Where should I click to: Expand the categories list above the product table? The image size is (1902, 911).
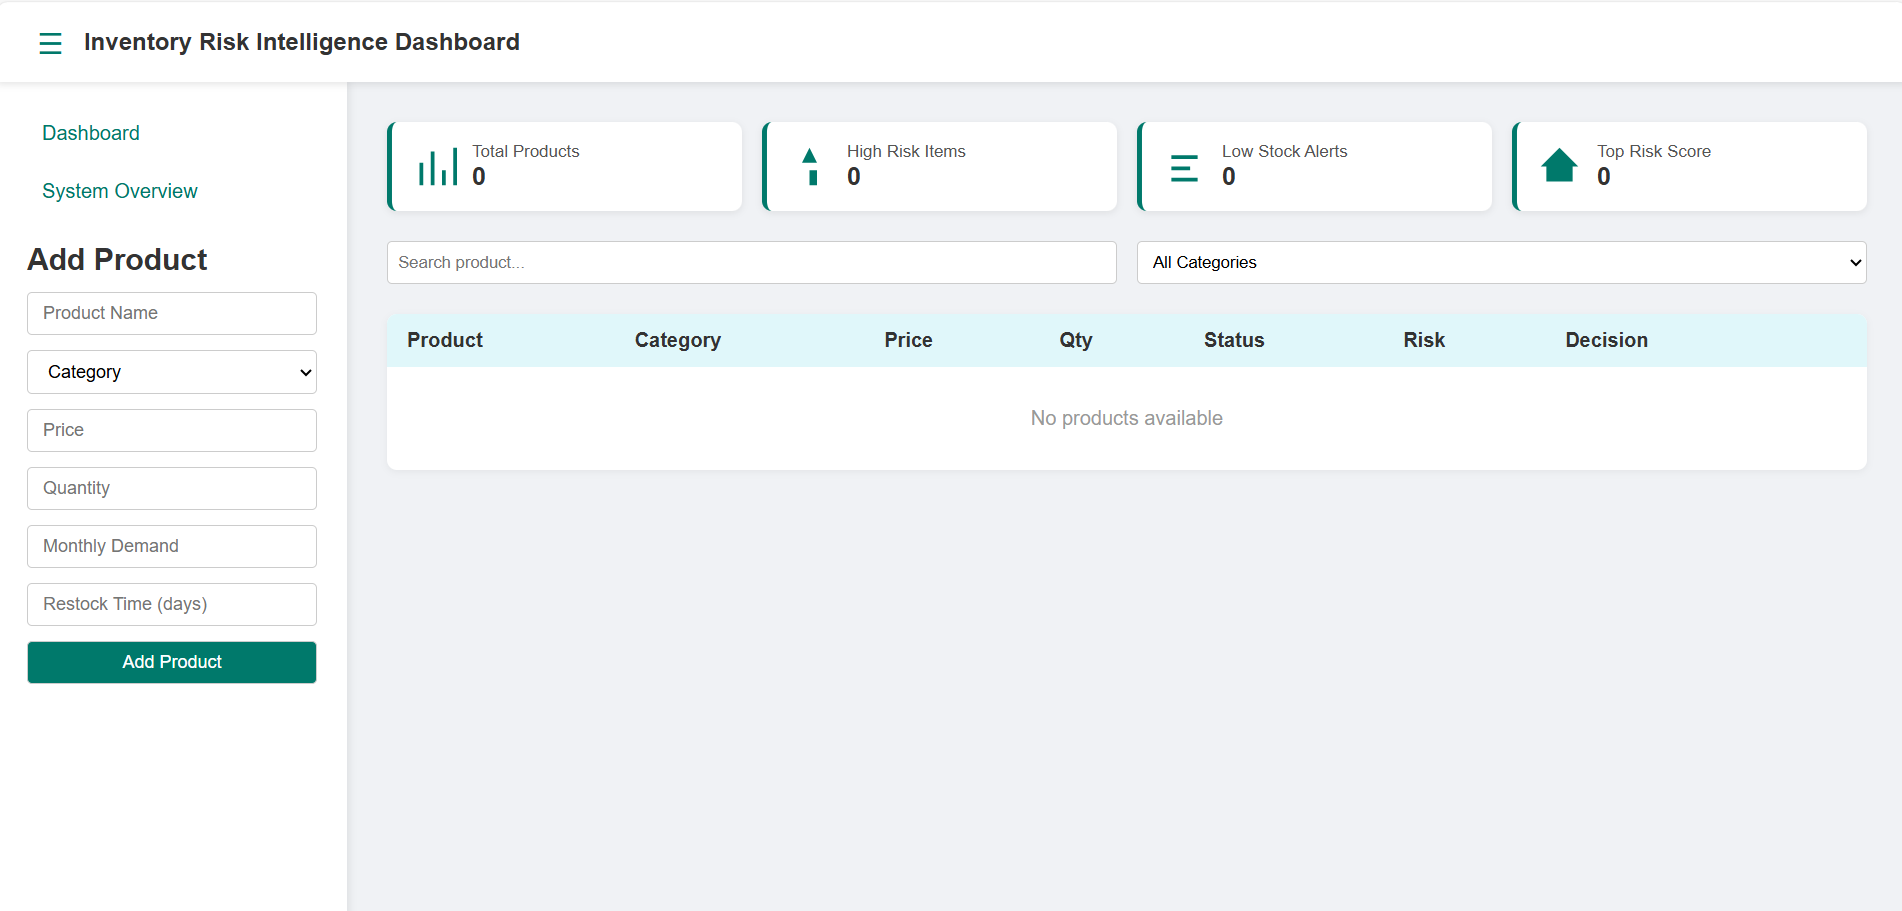coord(1500,262)
